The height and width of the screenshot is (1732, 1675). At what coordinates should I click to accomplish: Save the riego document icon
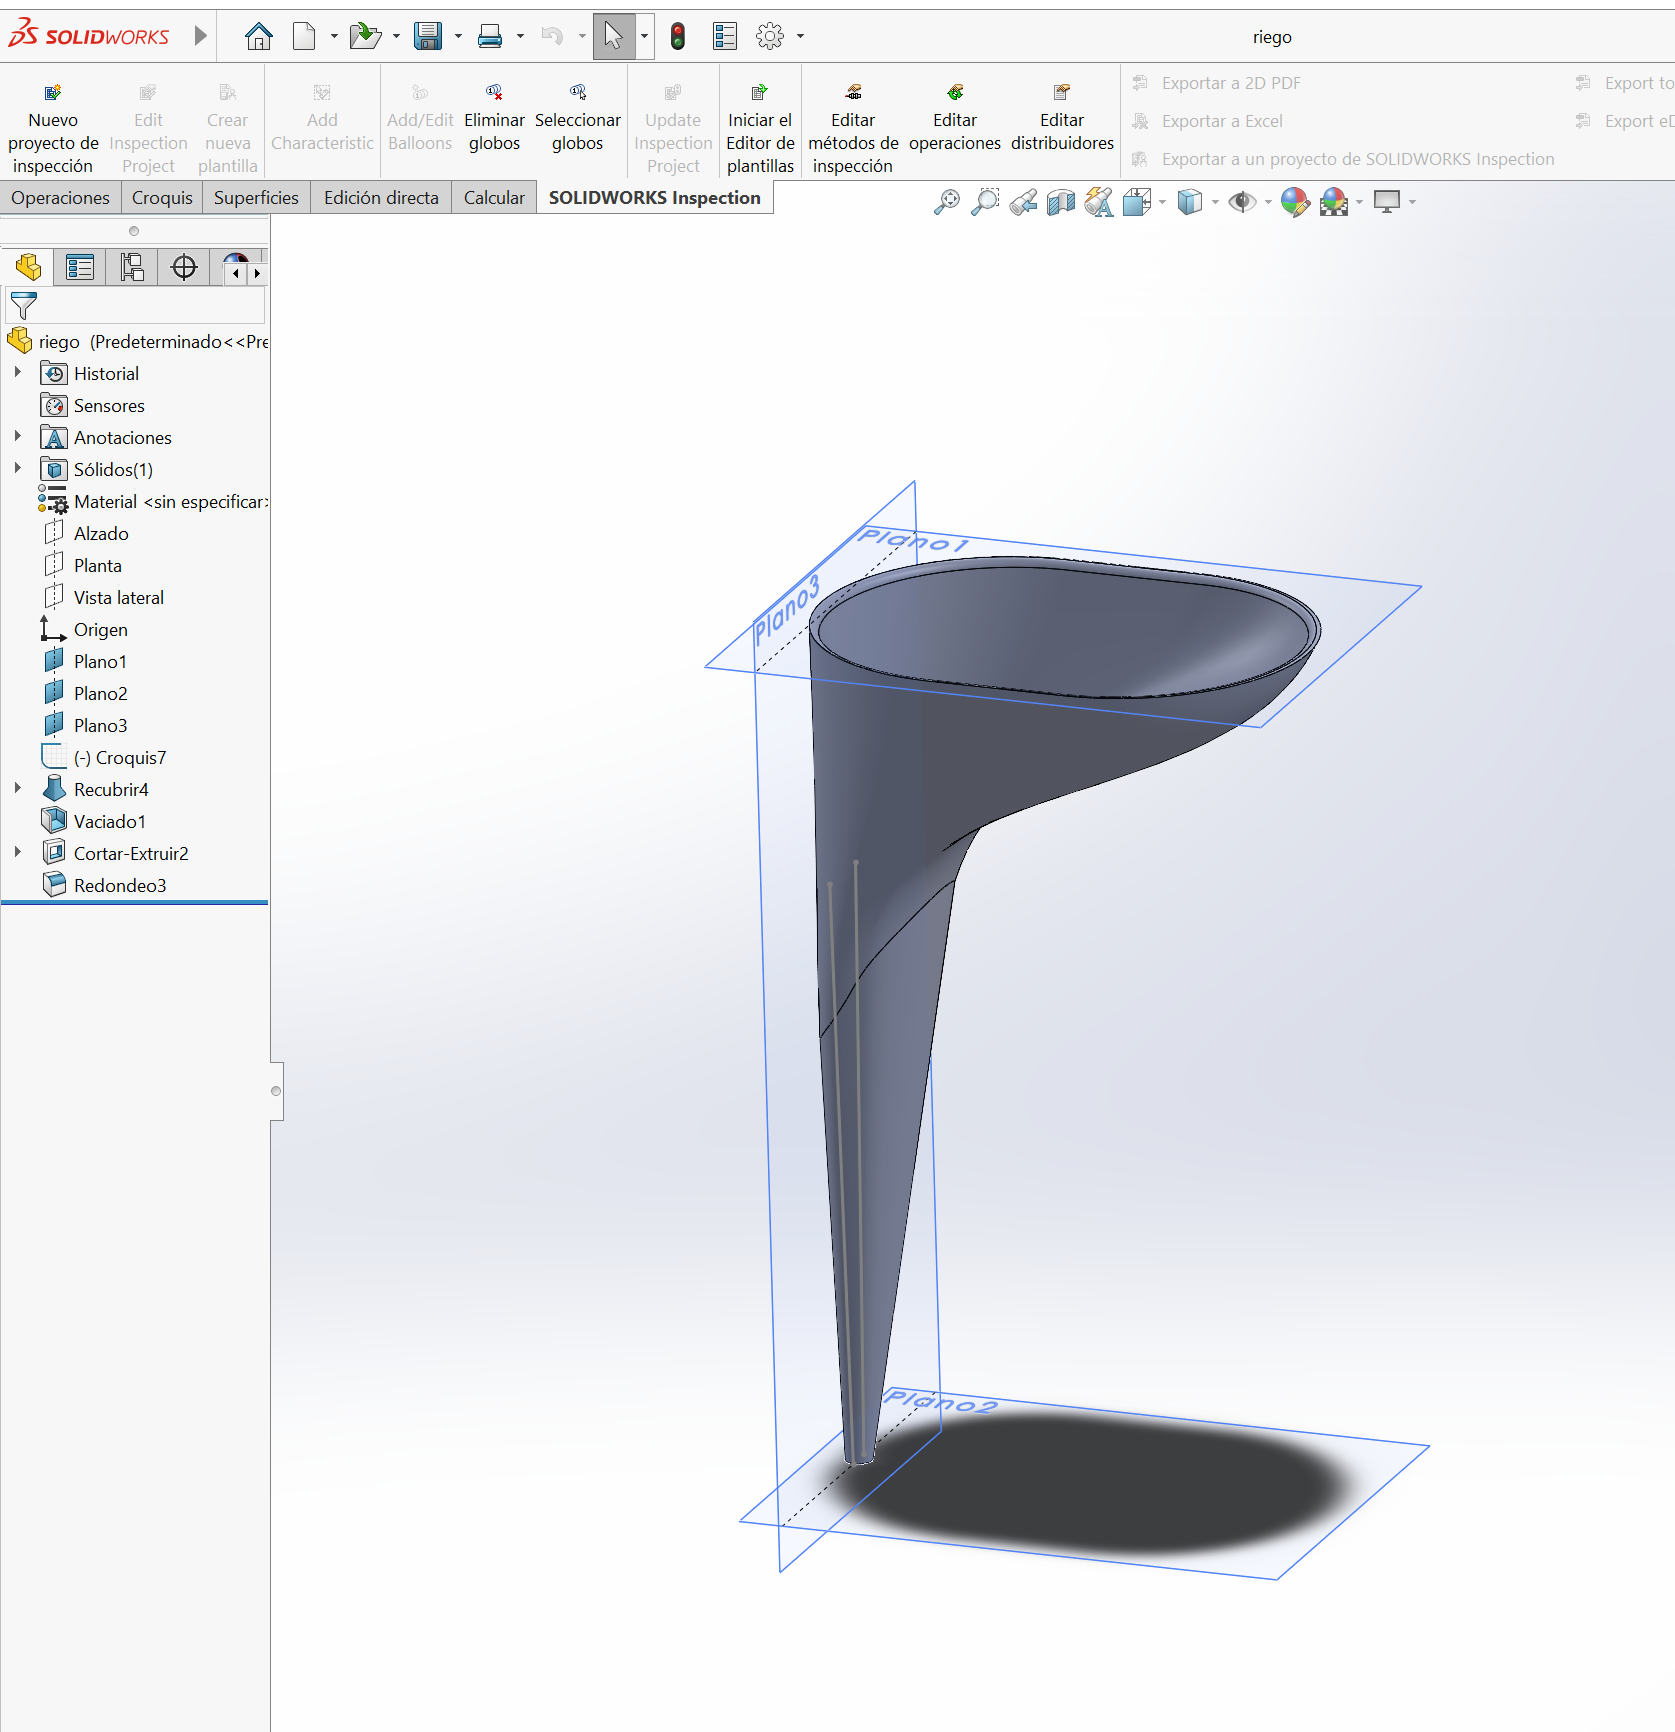pyautogui.click(x=428, y=37)
